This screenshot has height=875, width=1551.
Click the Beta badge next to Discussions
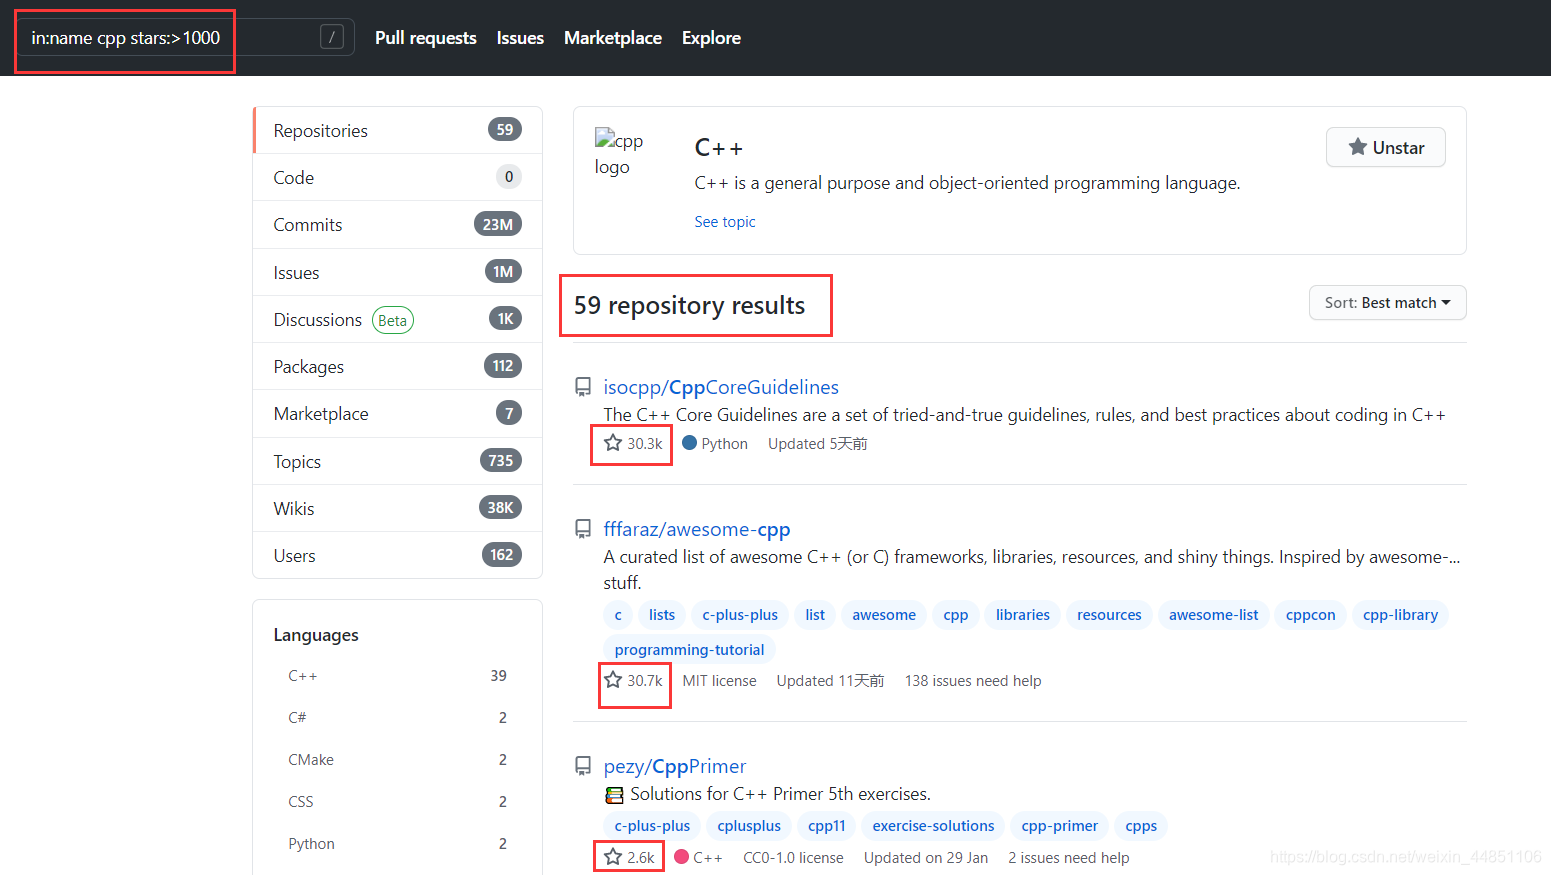click(393, 320)
